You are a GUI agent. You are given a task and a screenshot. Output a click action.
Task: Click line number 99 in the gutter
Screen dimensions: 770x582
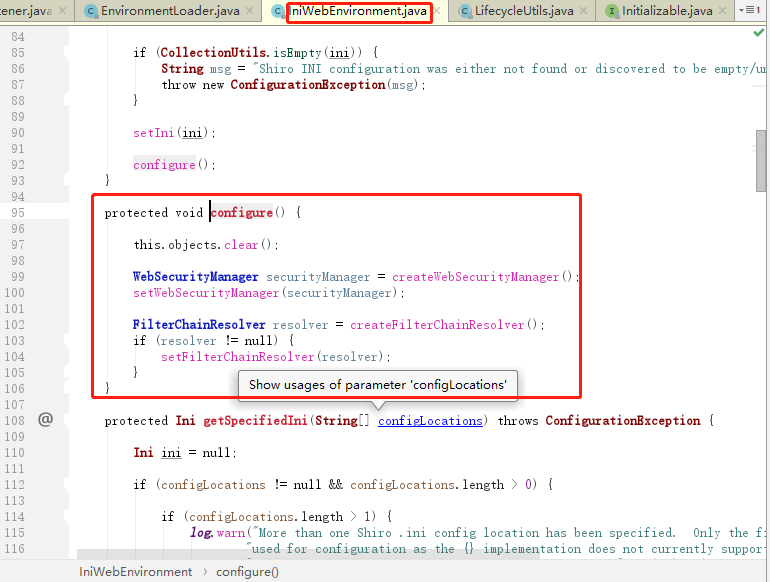18,277
